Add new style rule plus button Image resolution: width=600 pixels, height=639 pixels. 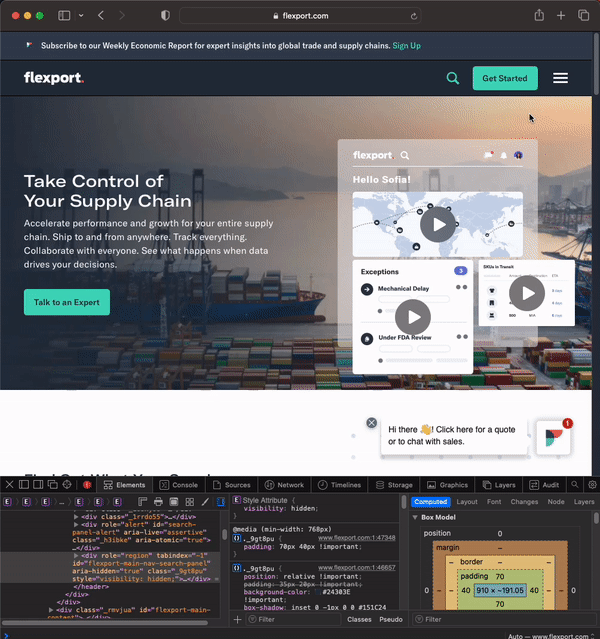(x=238, y=619)
